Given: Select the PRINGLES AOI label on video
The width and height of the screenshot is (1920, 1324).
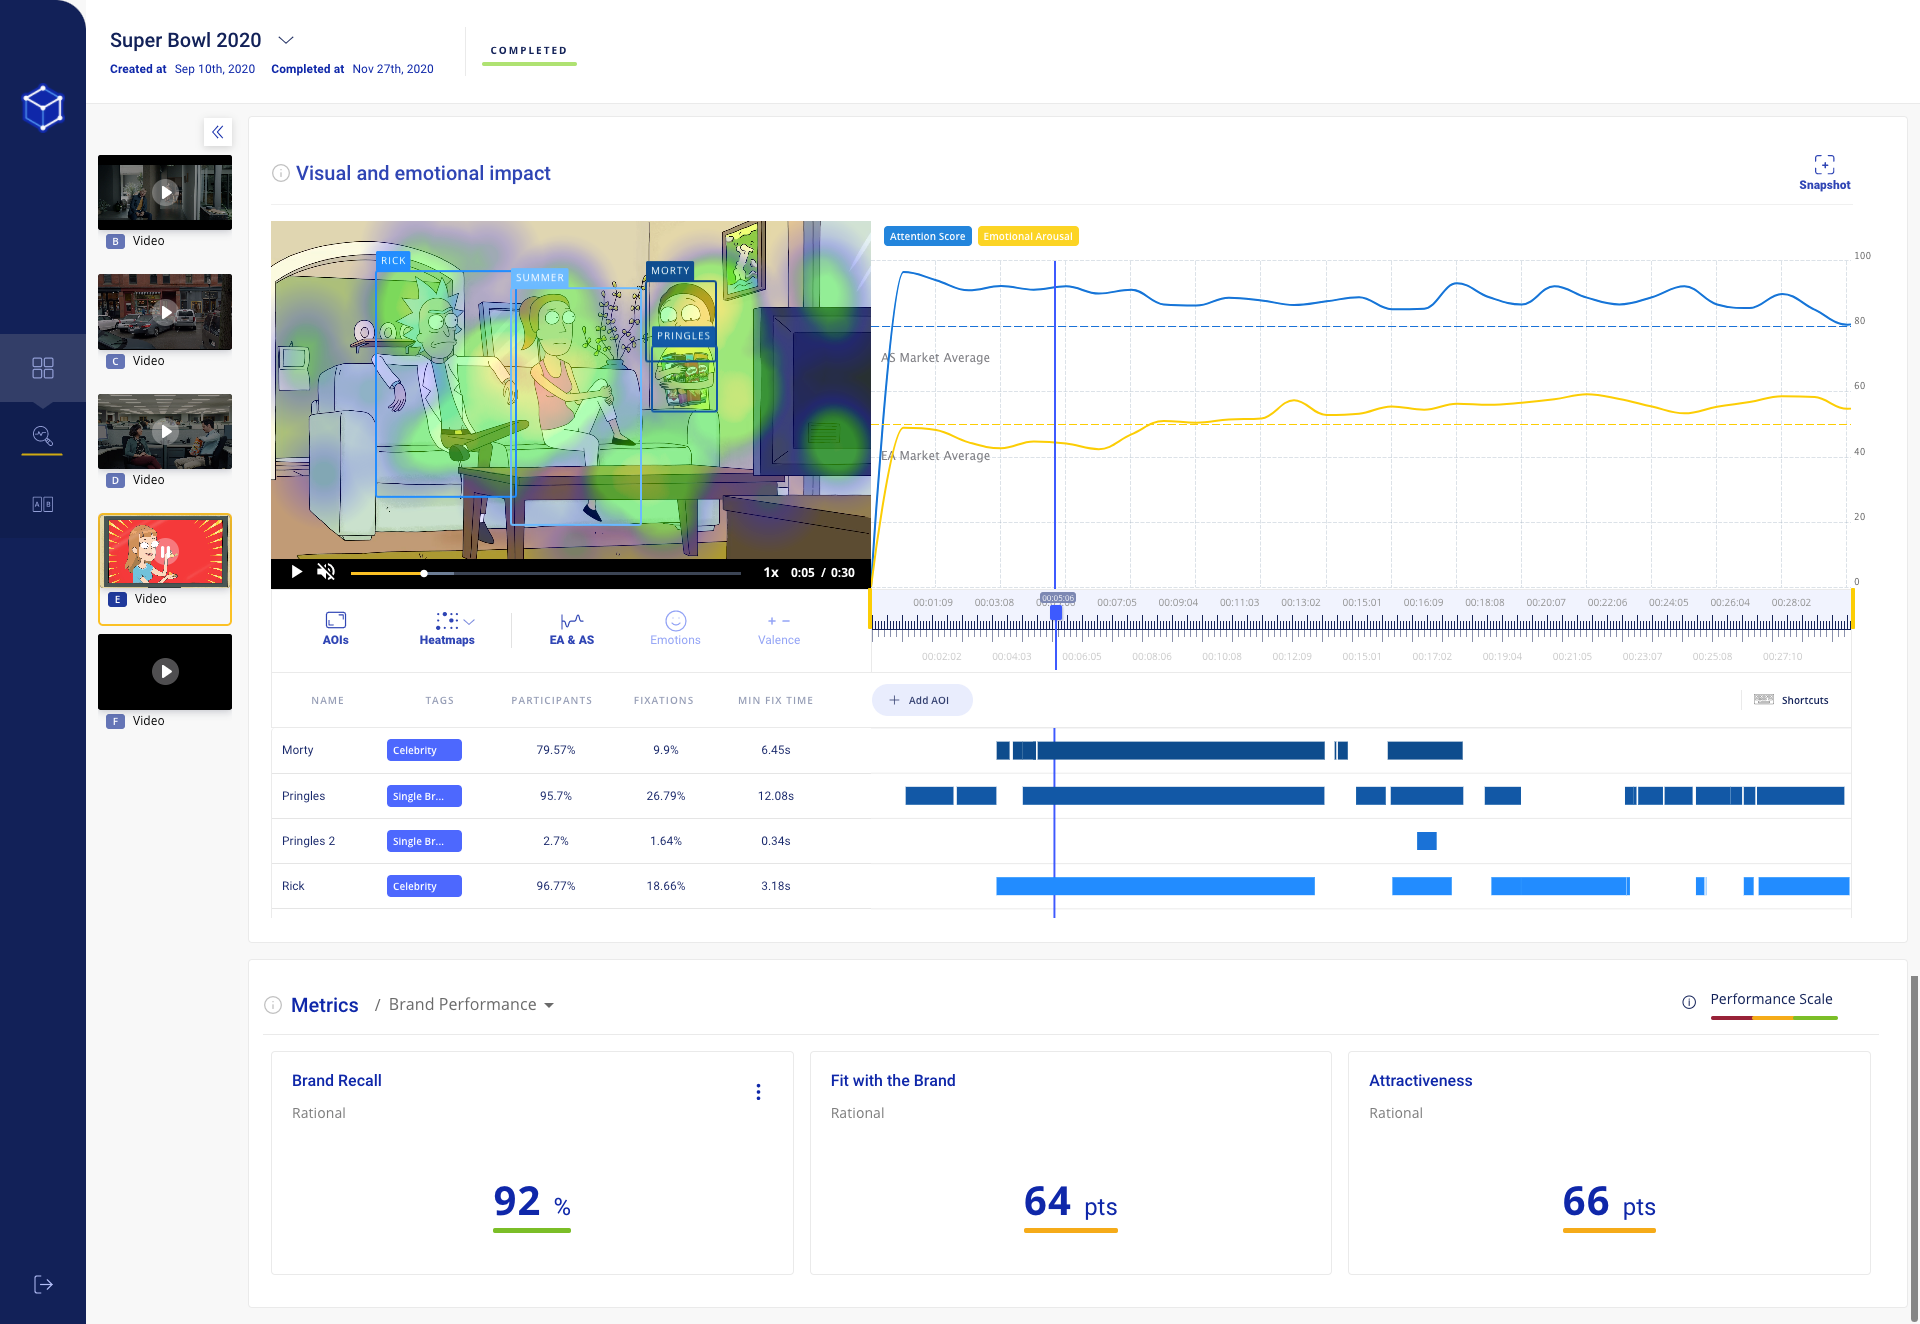Looking at the screenshot, I should (684, 336).
